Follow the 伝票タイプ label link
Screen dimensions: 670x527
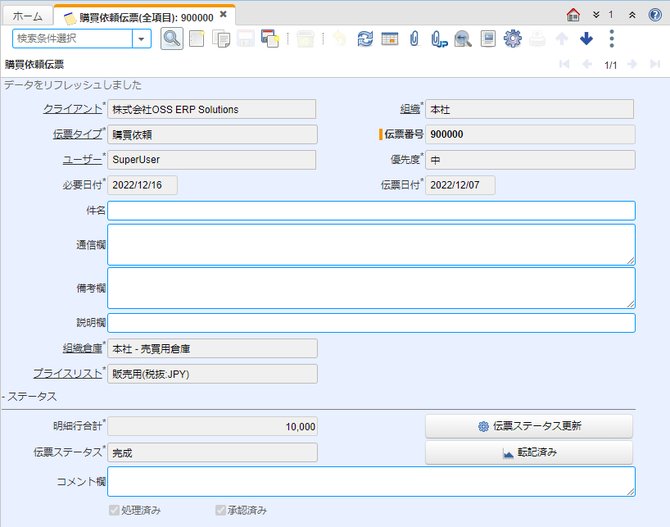pyautogui.click(x=78, y=134)
